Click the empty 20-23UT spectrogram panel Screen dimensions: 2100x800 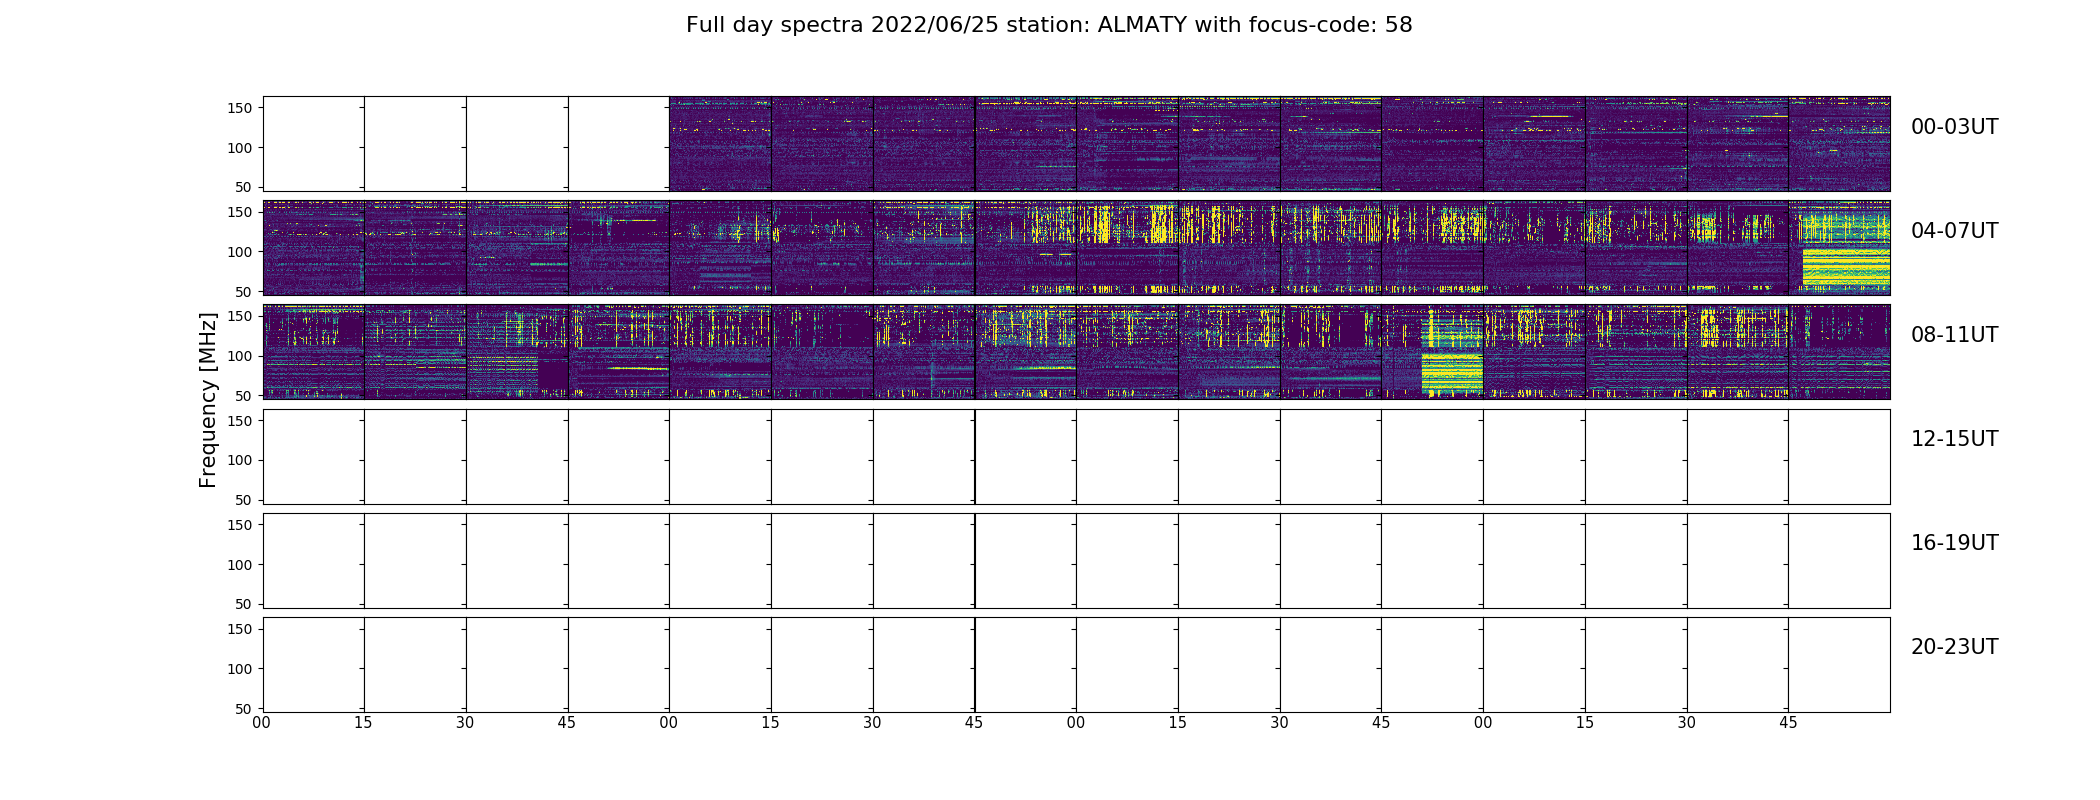click(1076, 664)
